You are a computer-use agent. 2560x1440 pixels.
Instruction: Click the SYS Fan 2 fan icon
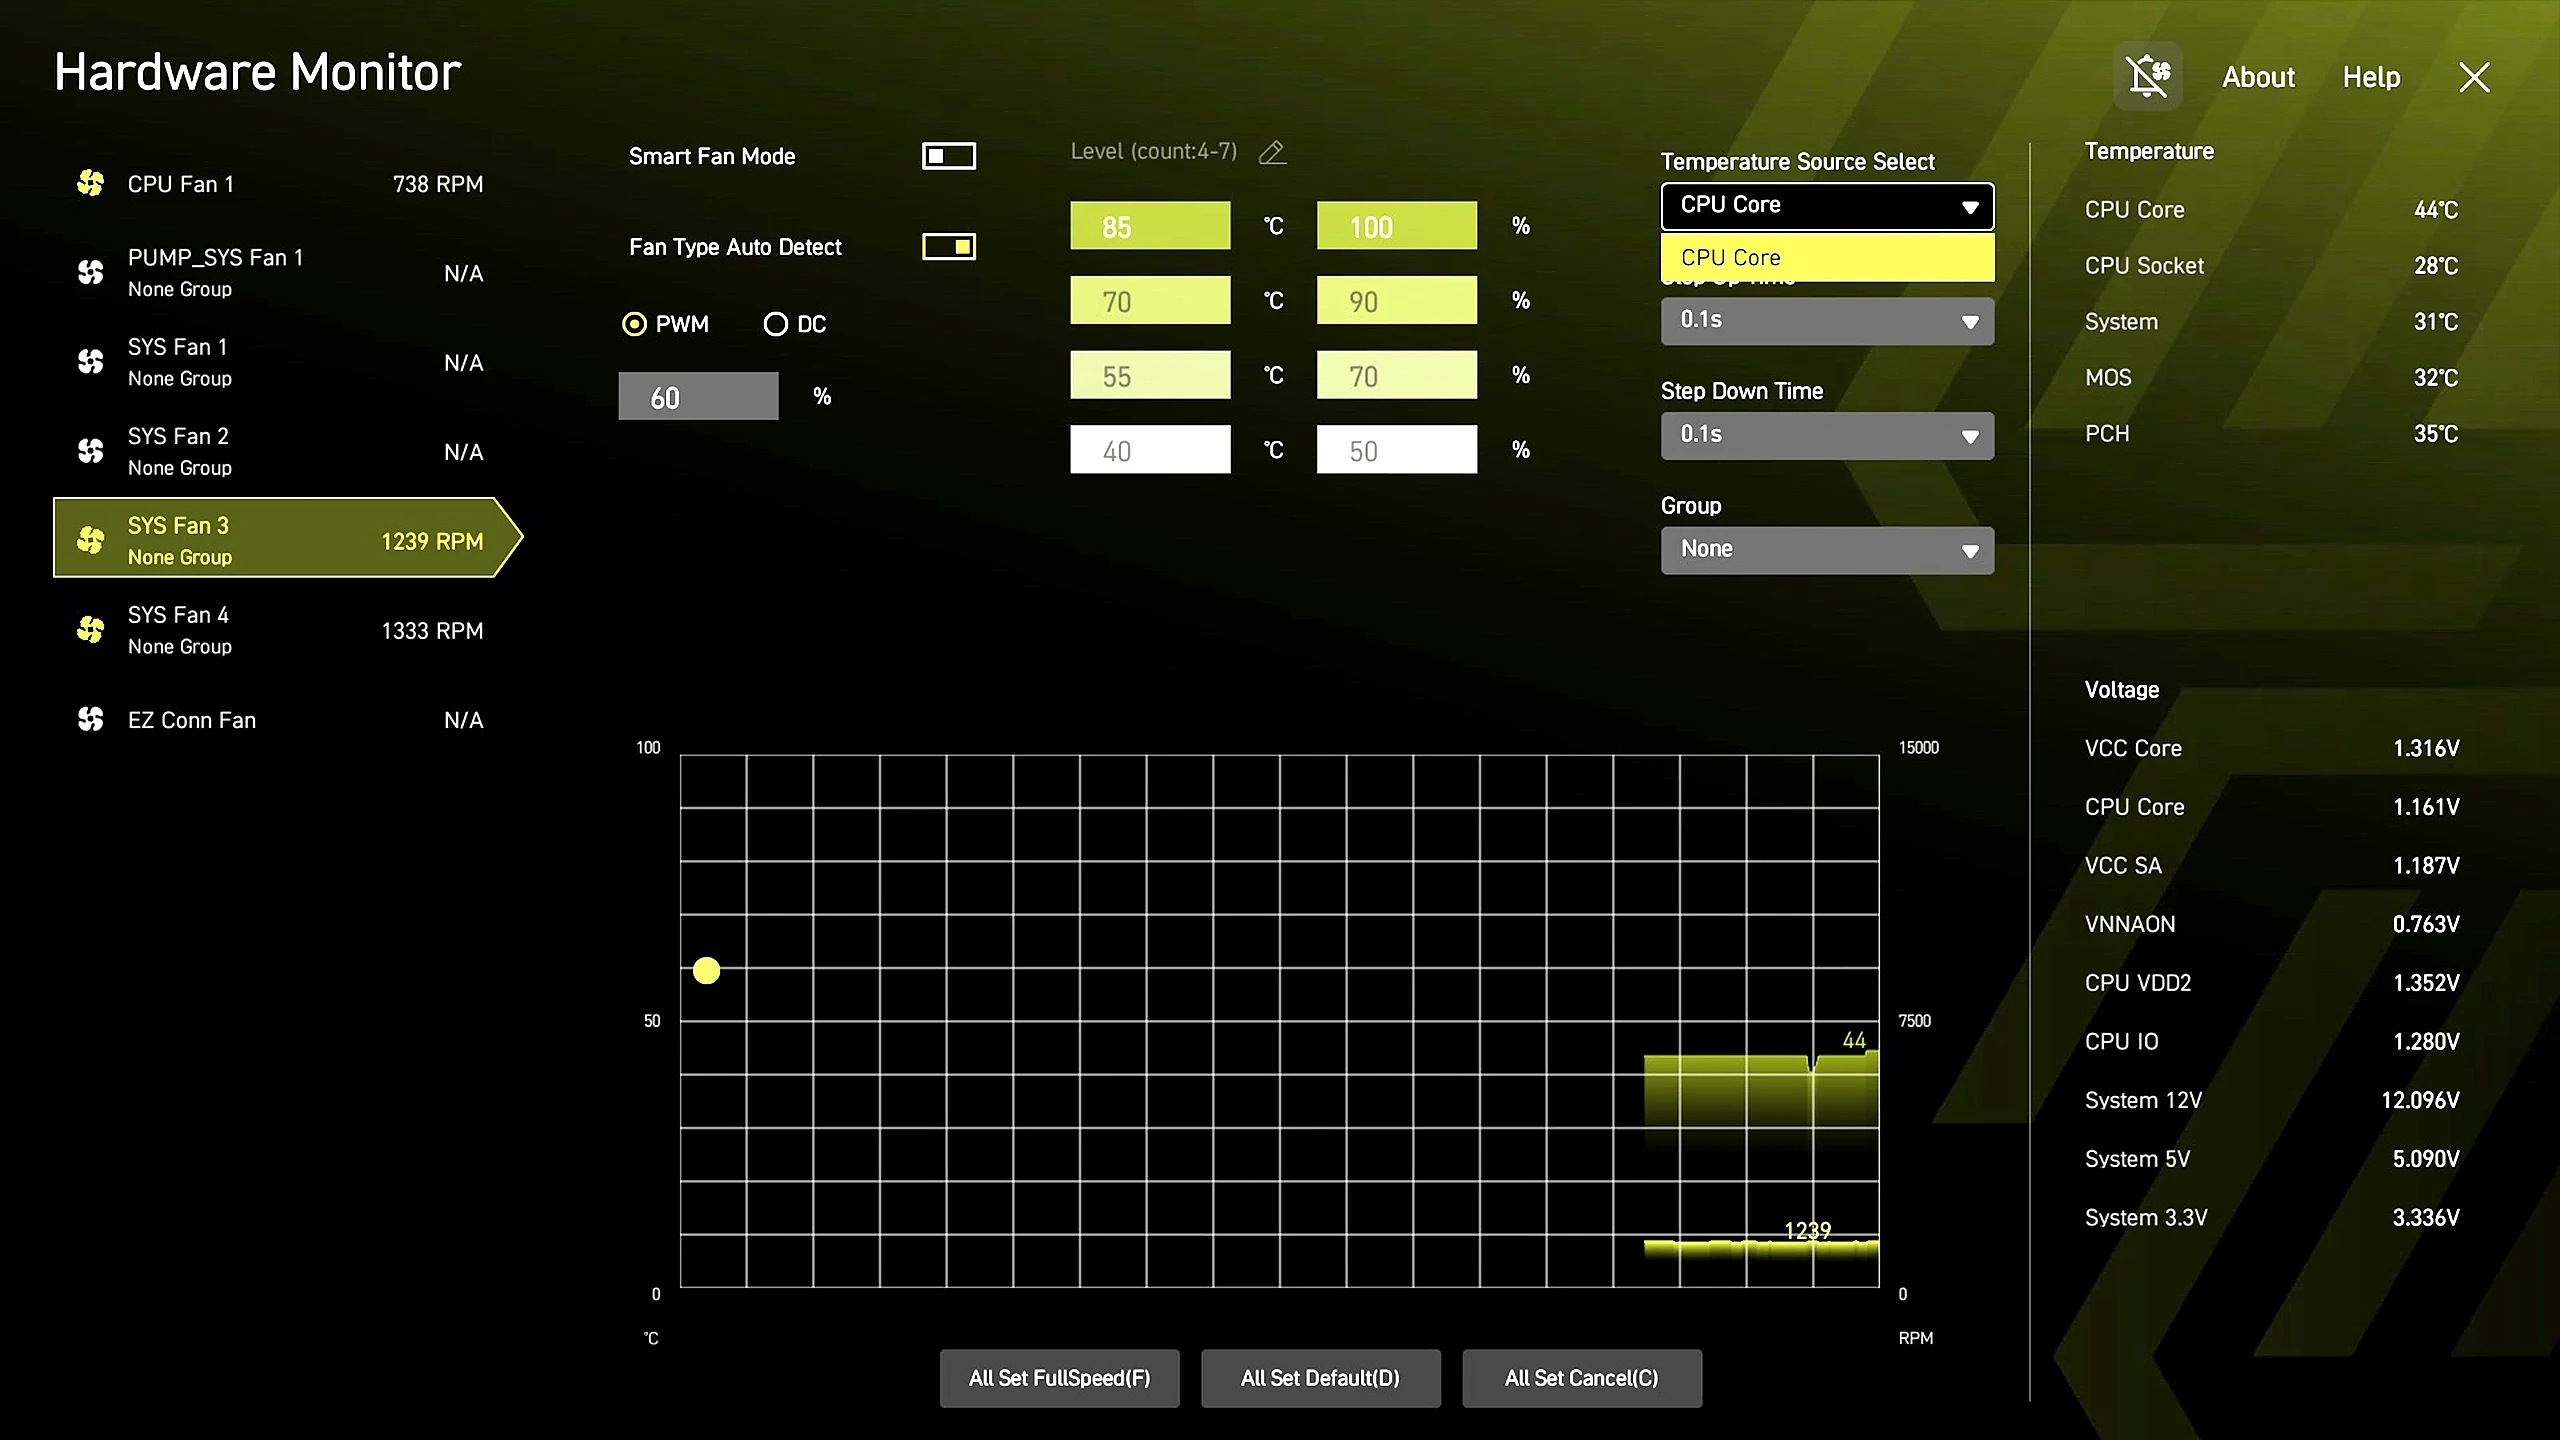[x=91, y=451]
